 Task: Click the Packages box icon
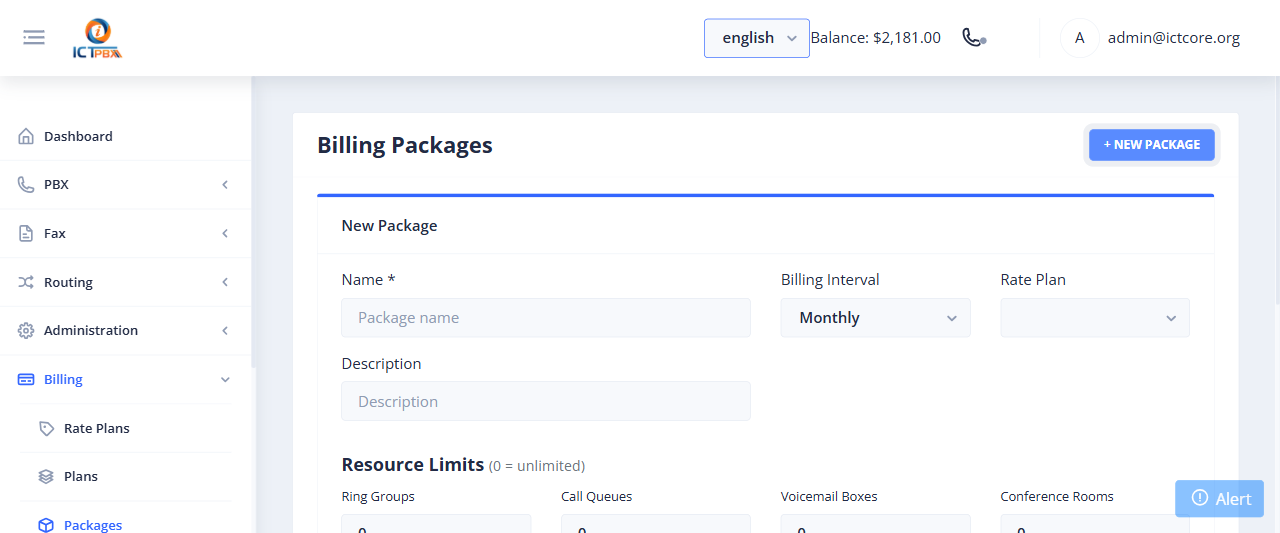pyautogui.click(x=46, y=525)
